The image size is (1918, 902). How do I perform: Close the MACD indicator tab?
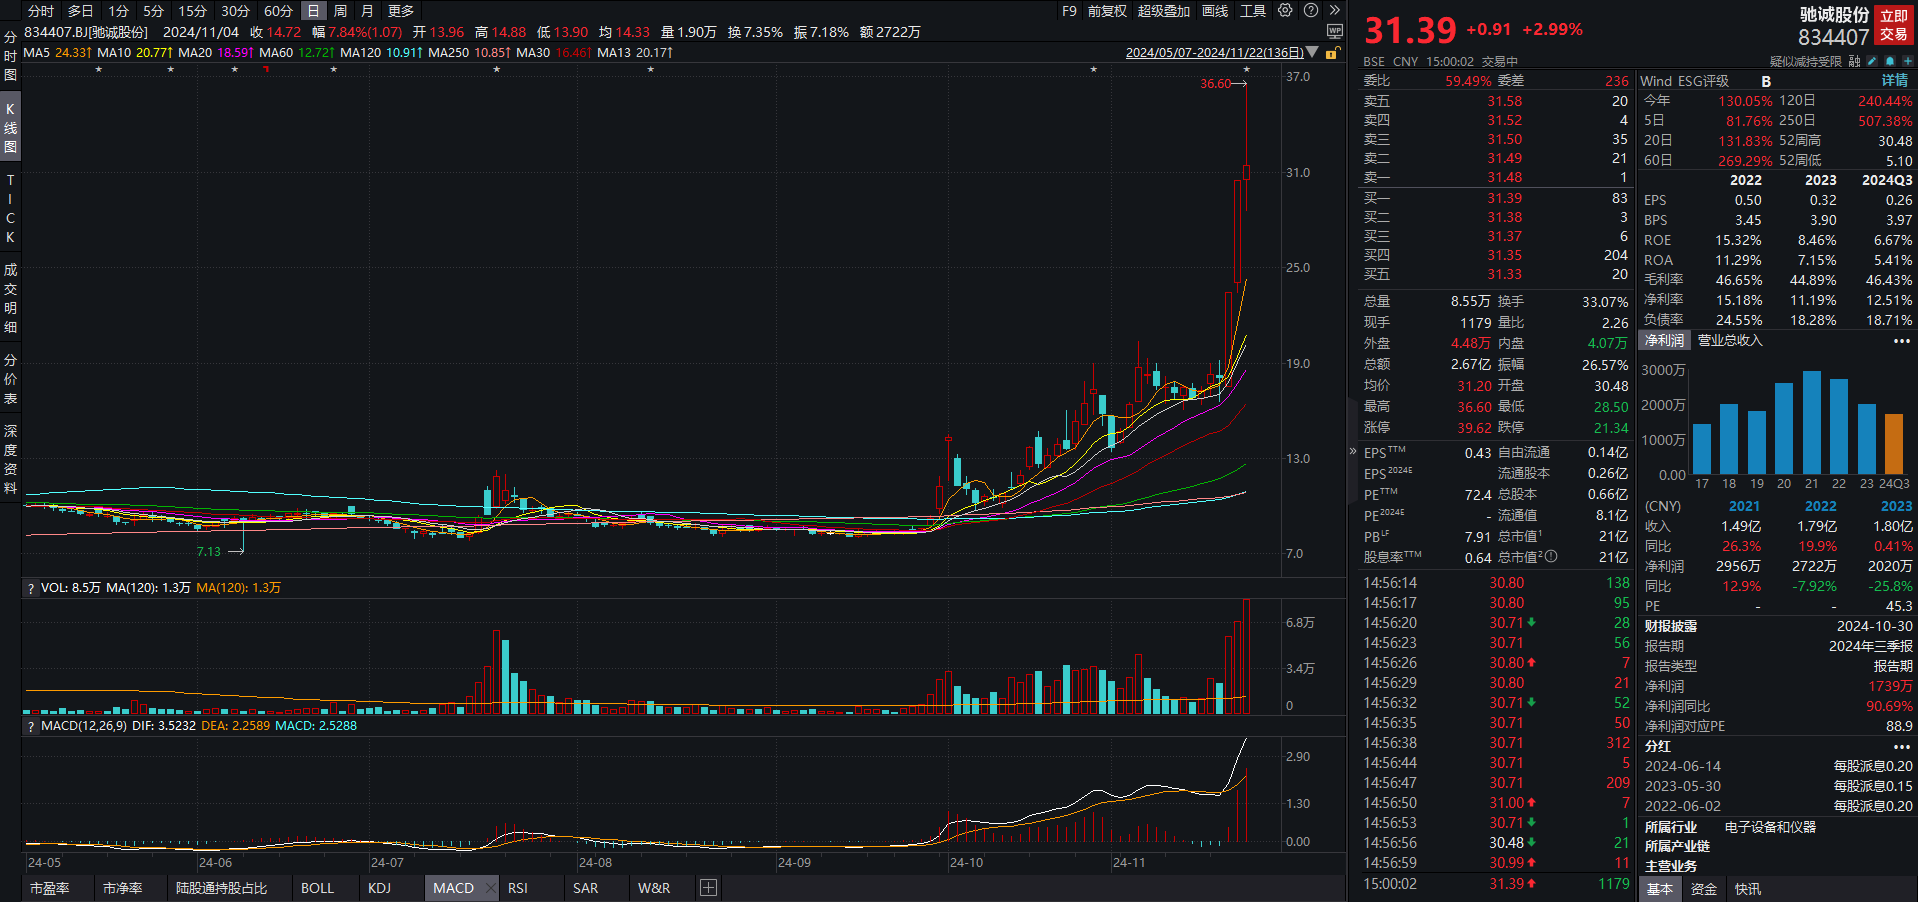(490, 888)
